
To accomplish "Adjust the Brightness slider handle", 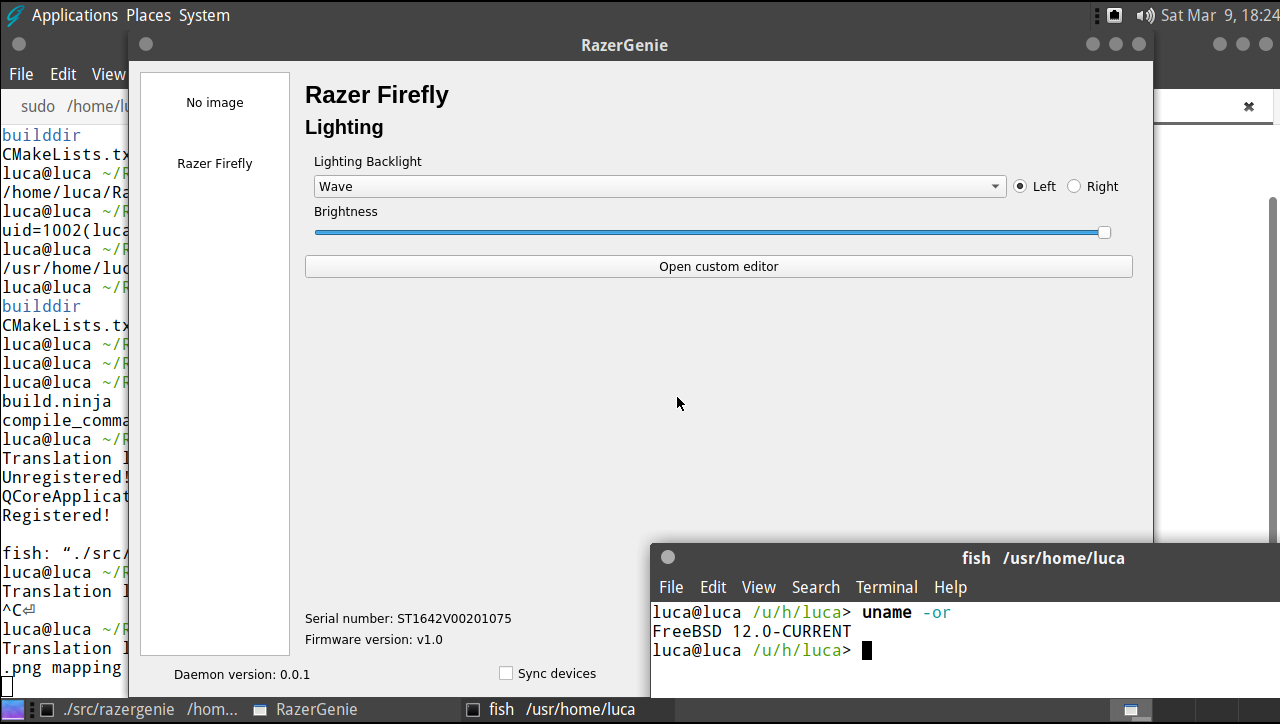I will (1103, 232).
